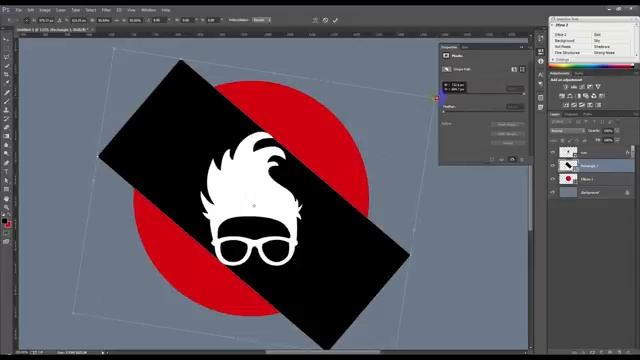The height and width of the screenshot is (360, 640).
Task: Open the Layer menu
Action: point(61,10)
